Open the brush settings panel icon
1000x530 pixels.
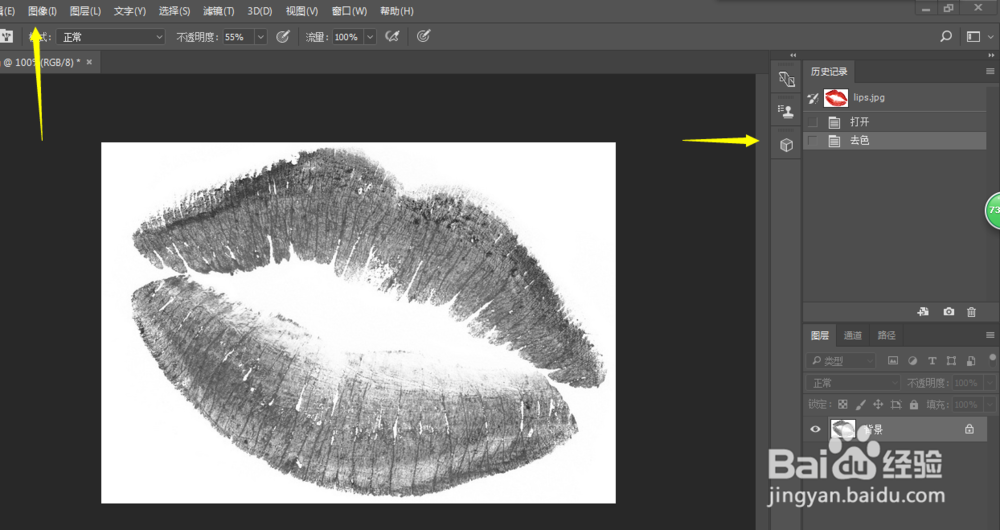pyautogui.click(x=786, y=79)
